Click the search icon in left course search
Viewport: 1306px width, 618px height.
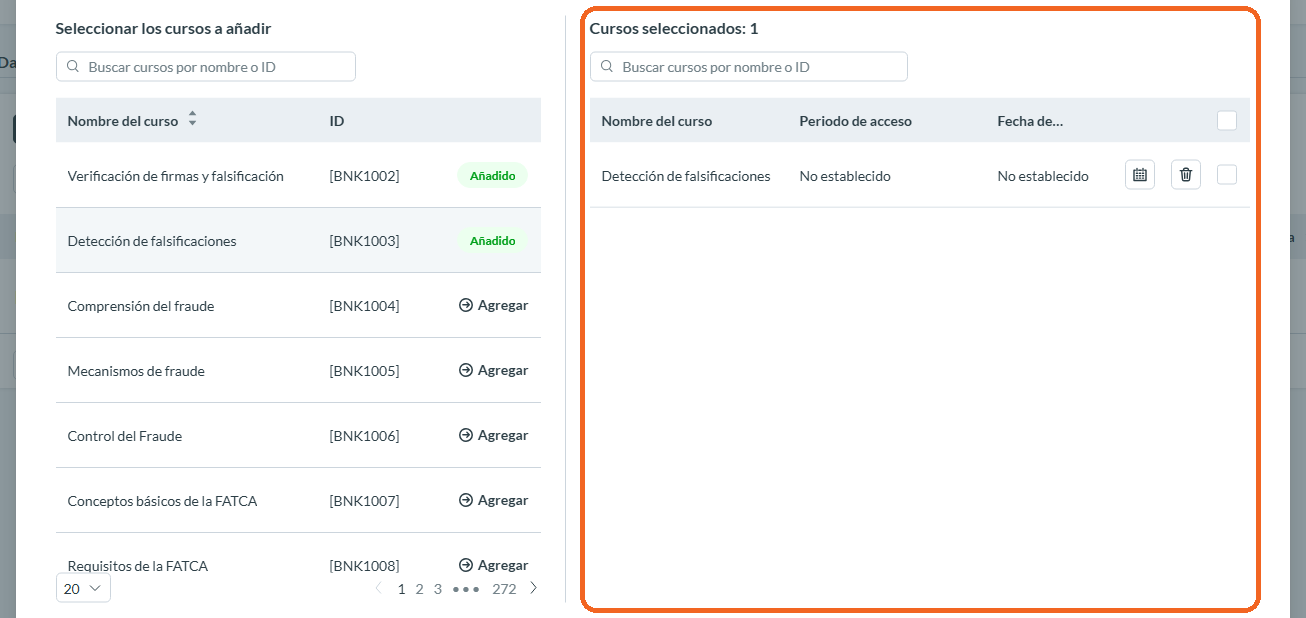[x=73, y=67]
